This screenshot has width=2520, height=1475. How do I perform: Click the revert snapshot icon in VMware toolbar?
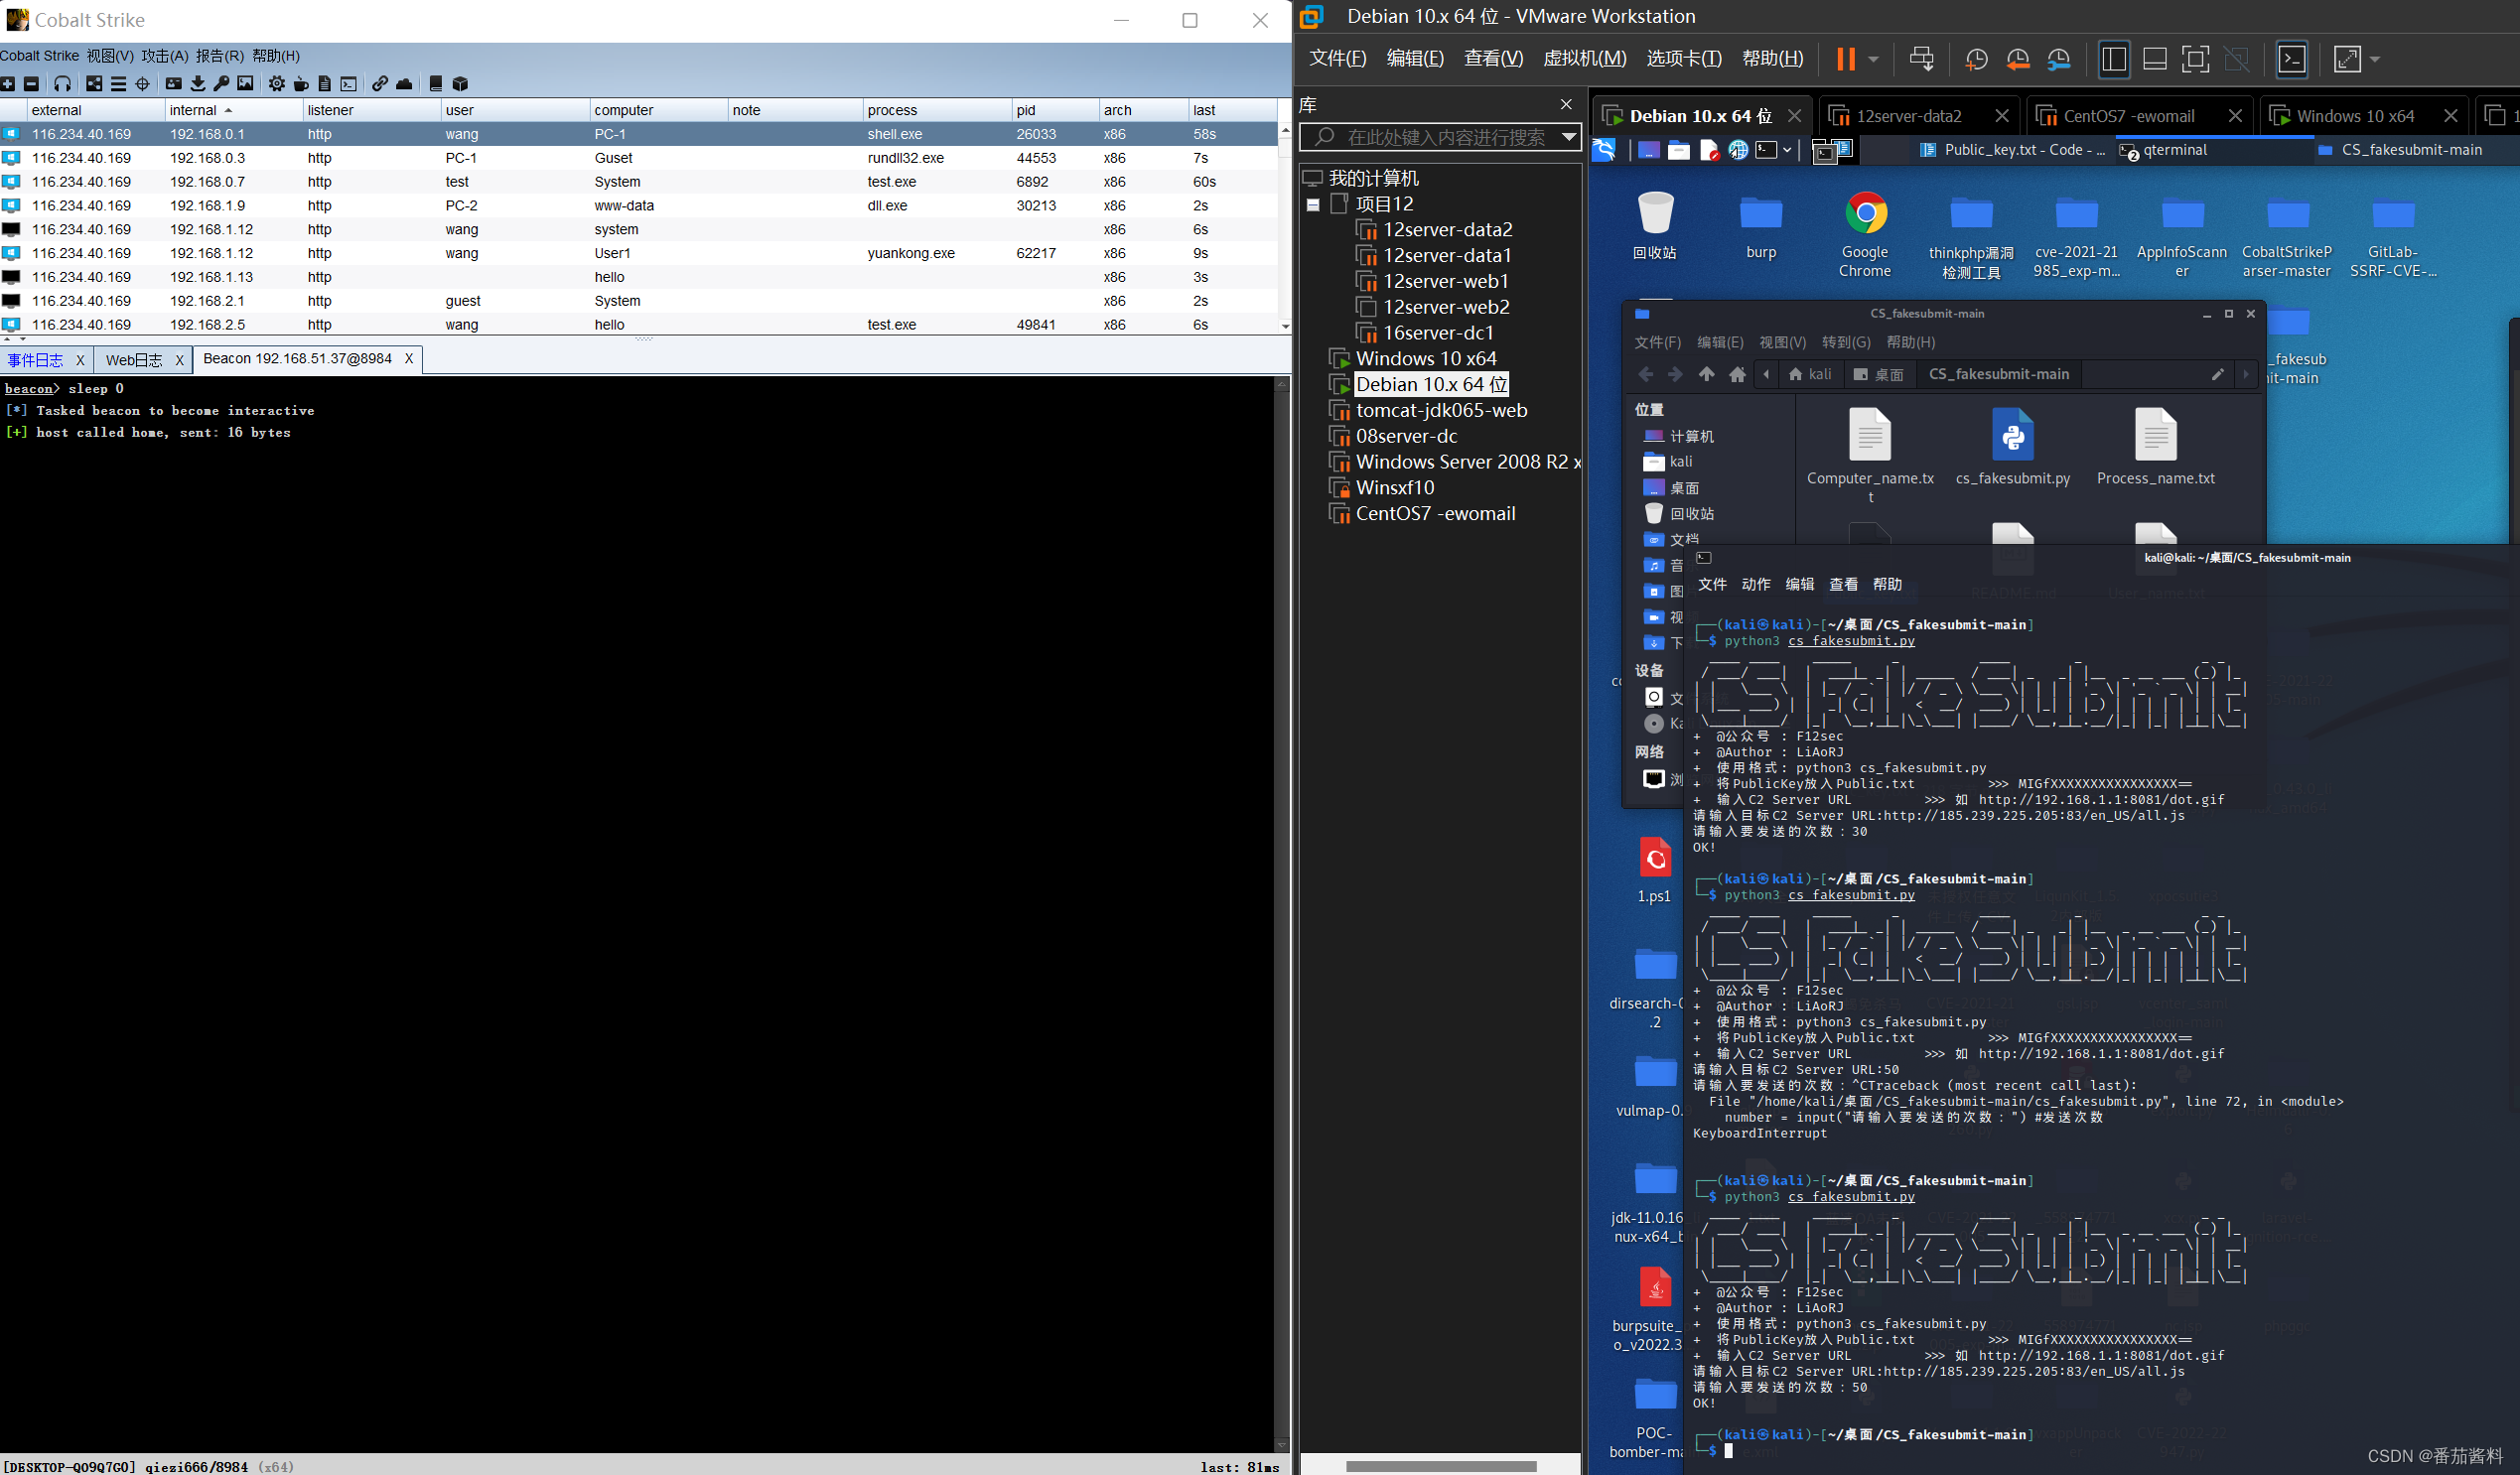2017,60
